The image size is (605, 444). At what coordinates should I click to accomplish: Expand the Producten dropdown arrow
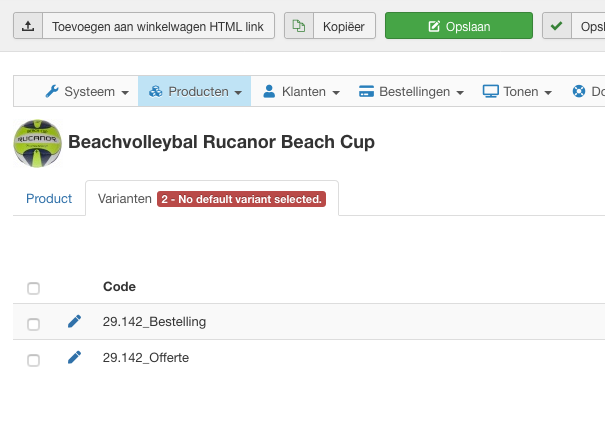click(x=238, y=93)
